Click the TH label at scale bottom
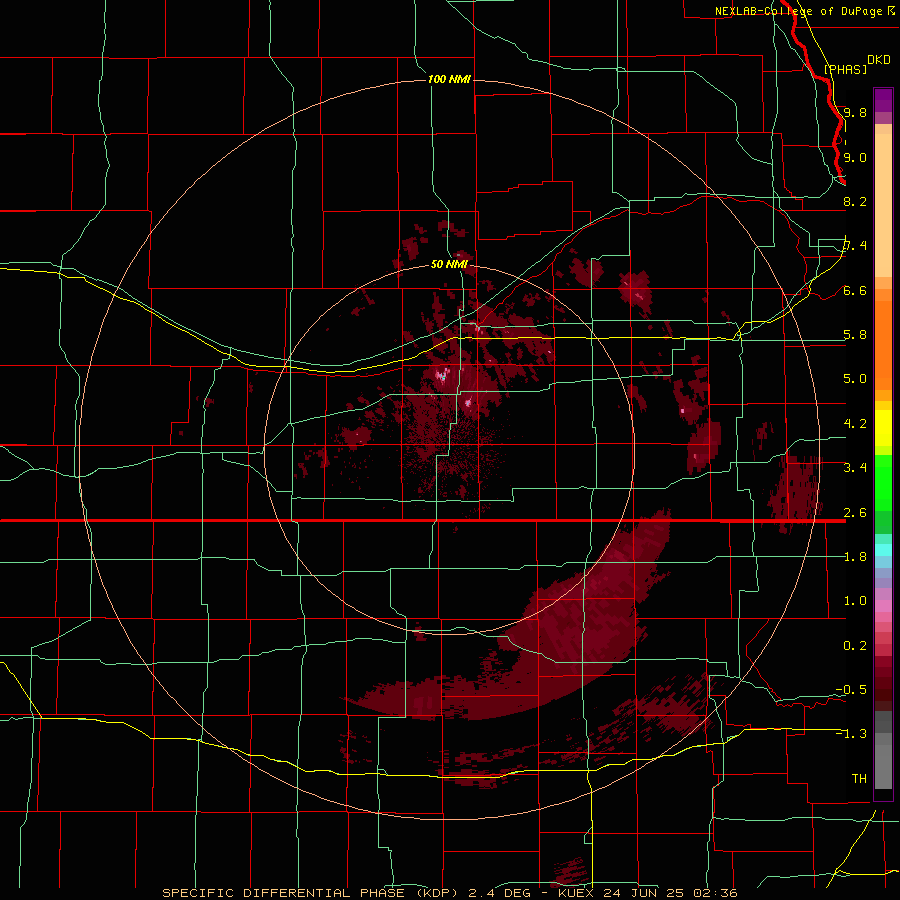Viewport: 900px width, 900px height. point(859,779)
